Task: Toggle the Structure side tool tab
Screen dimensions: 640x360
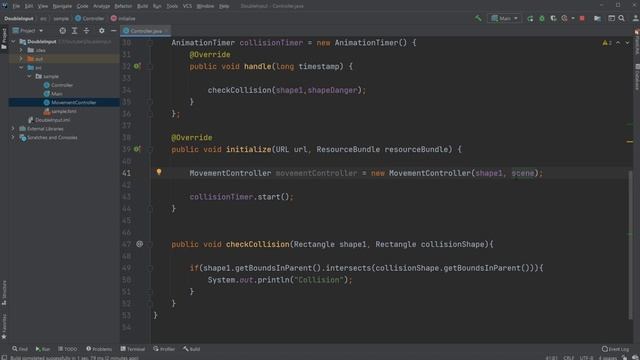Action: [x=4, y=292]
